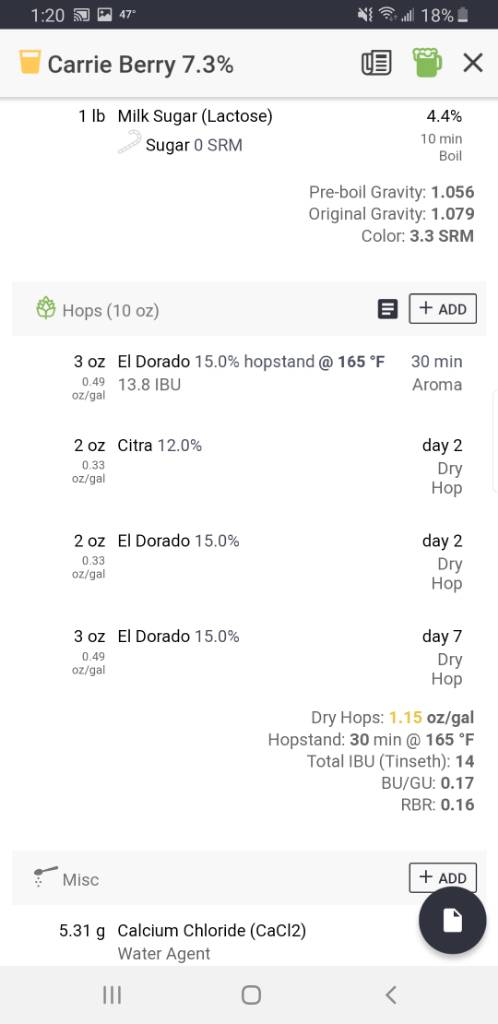The height and width of the screenshot is (1024, 498).
Task: Open the recipe sheet newspaper icon
Action: 377,63
